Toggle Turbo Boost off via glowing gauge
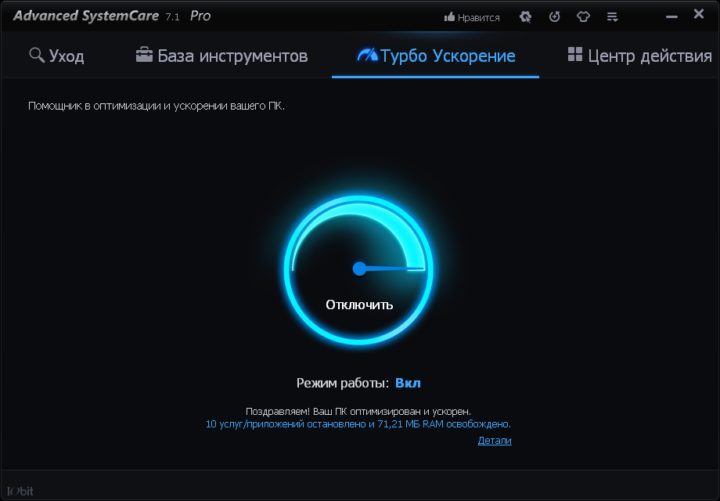The width and height of the screenshot is (720, 501). (359, 270)
